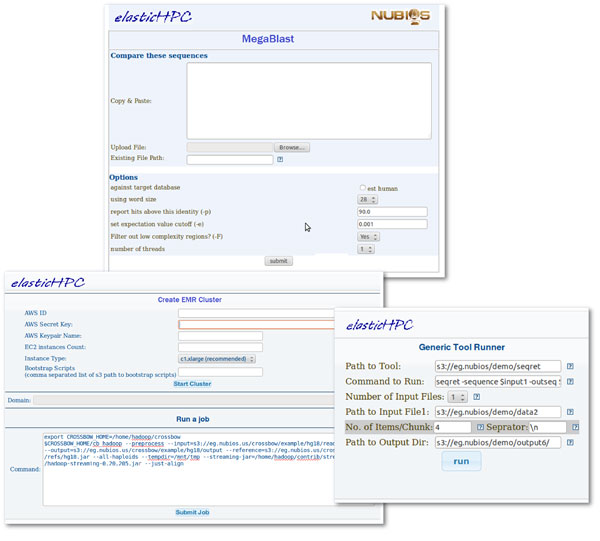The image size is (600, 541).
Task: Click the MegaBlast page title
Action: pos(268,39)
